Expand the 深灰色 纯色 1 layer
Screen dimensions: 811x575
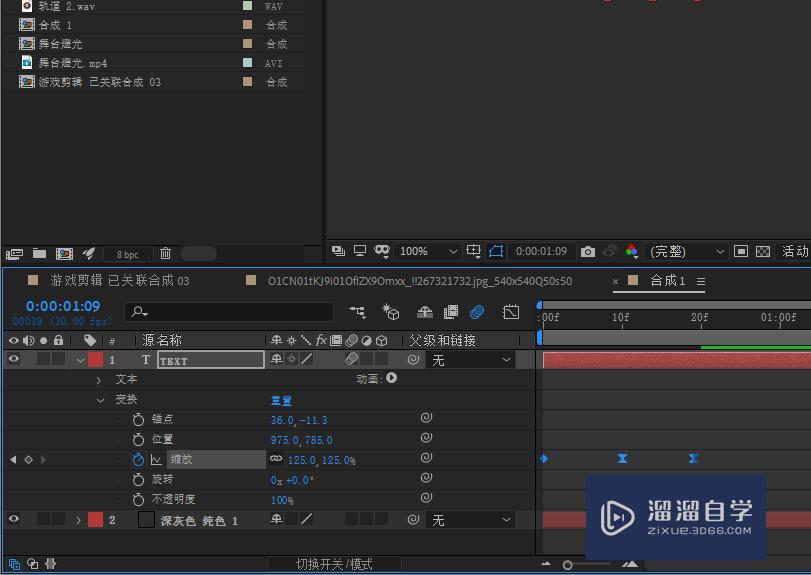[78, 520]
